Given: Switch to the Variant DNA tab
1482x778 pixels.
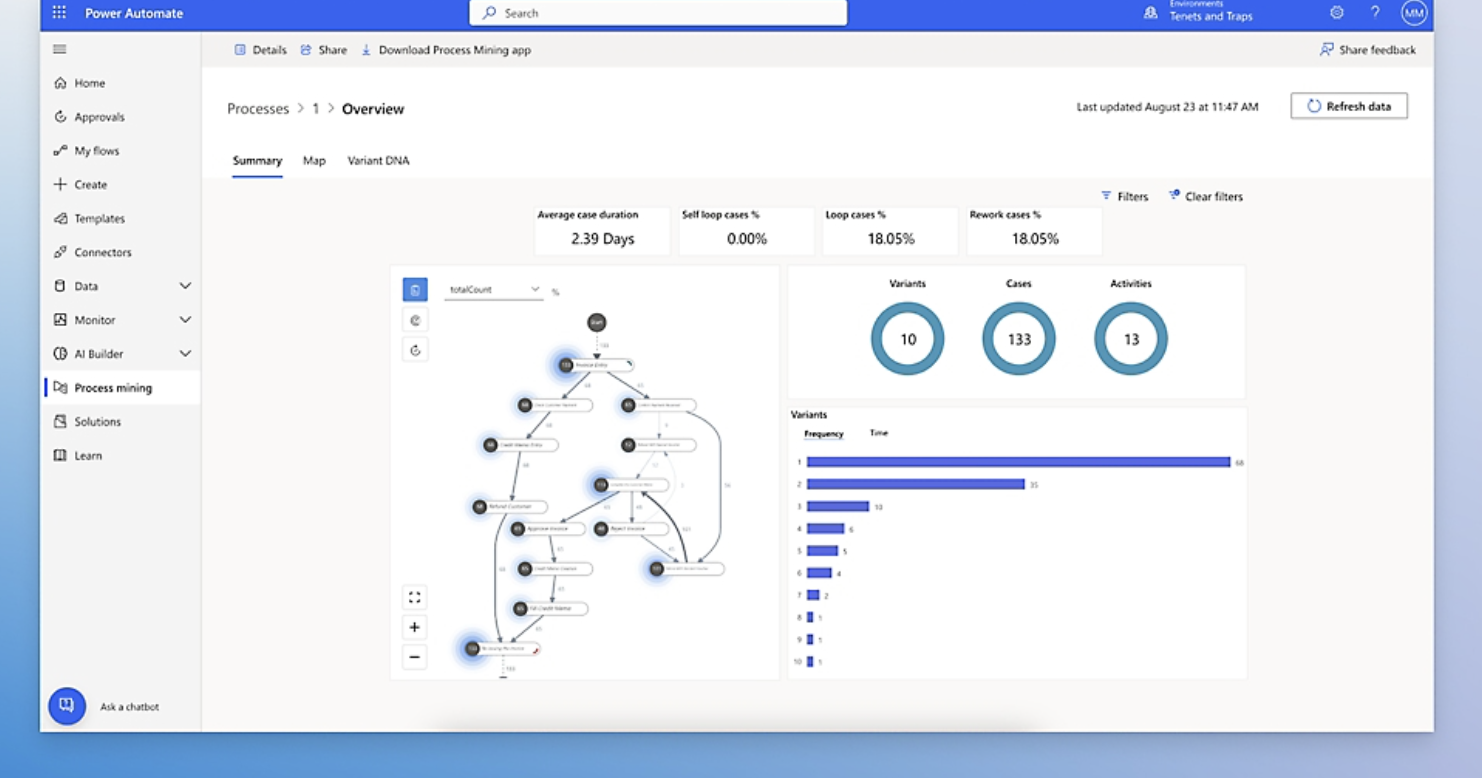Looking at the screenshot, I should click(x=378, y=161).
